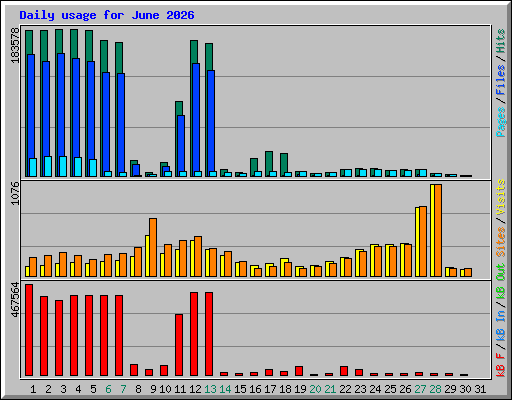Screen dimensions: 512x400
Task: Click day 30 on the x-axis
Action: (465, 389)
